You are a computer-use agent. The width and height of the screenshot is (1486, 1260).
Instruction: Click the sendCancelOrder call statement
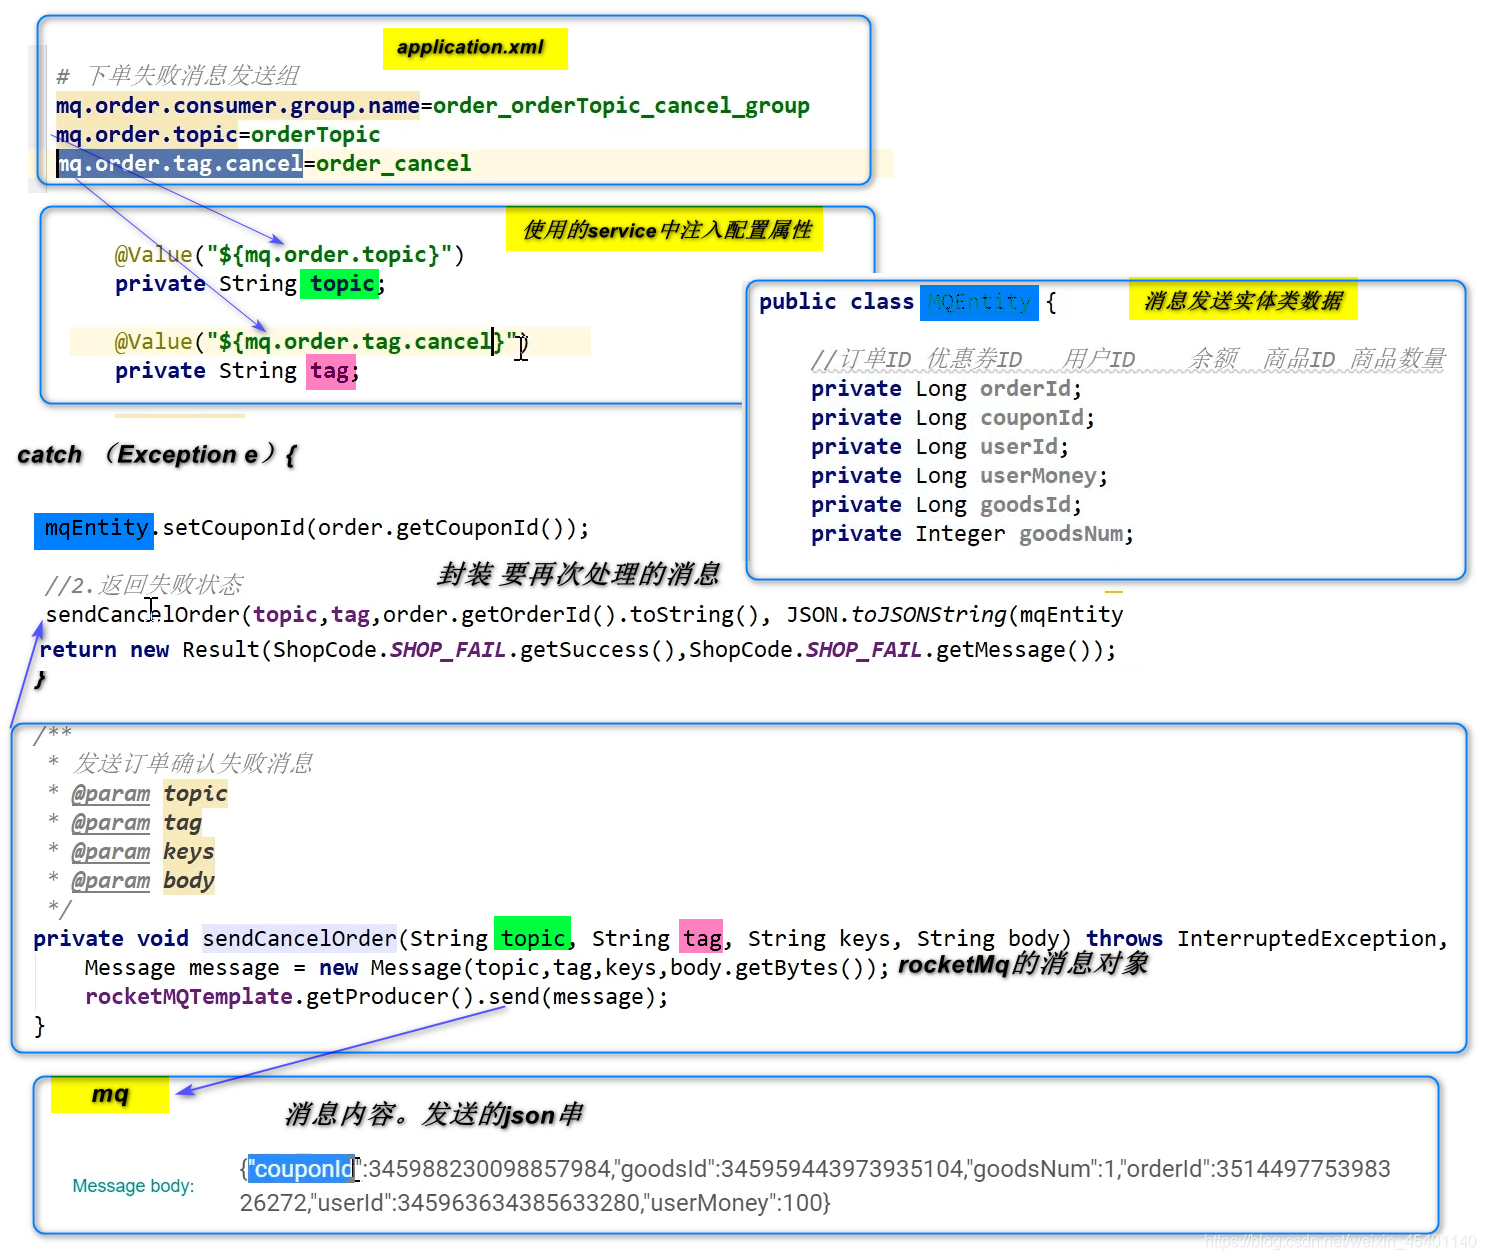584,615
